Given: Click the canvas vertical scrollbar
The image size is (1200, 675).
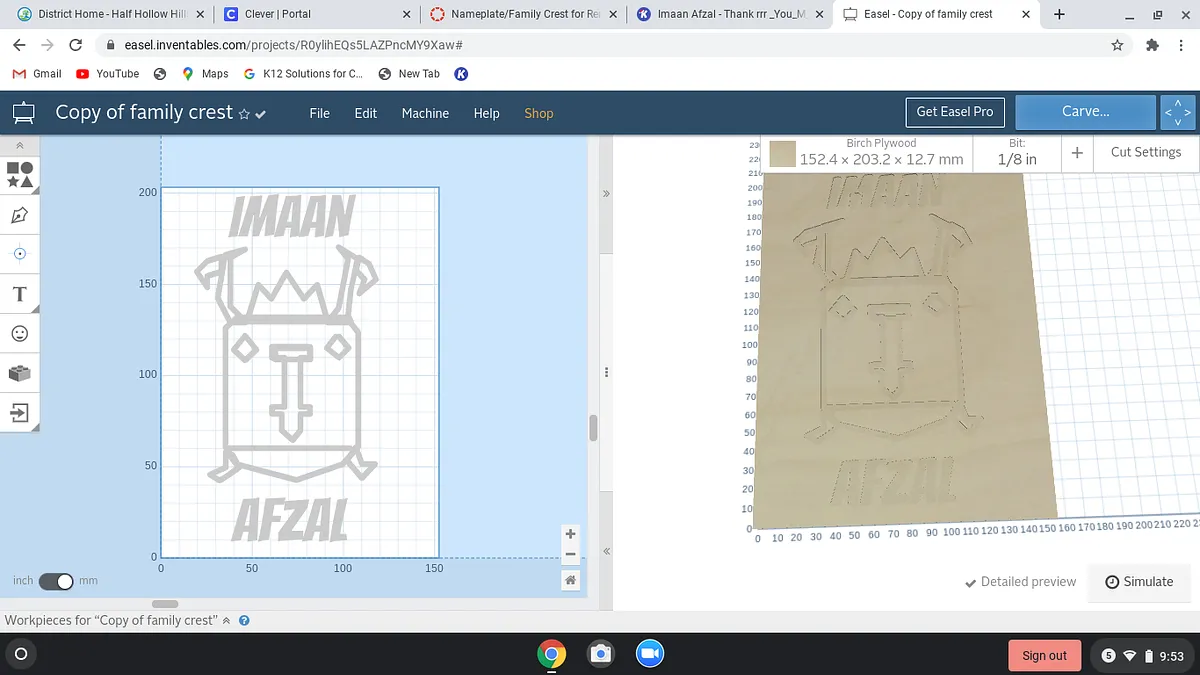Looking at the screenshot, I should (x=593, y=428).
